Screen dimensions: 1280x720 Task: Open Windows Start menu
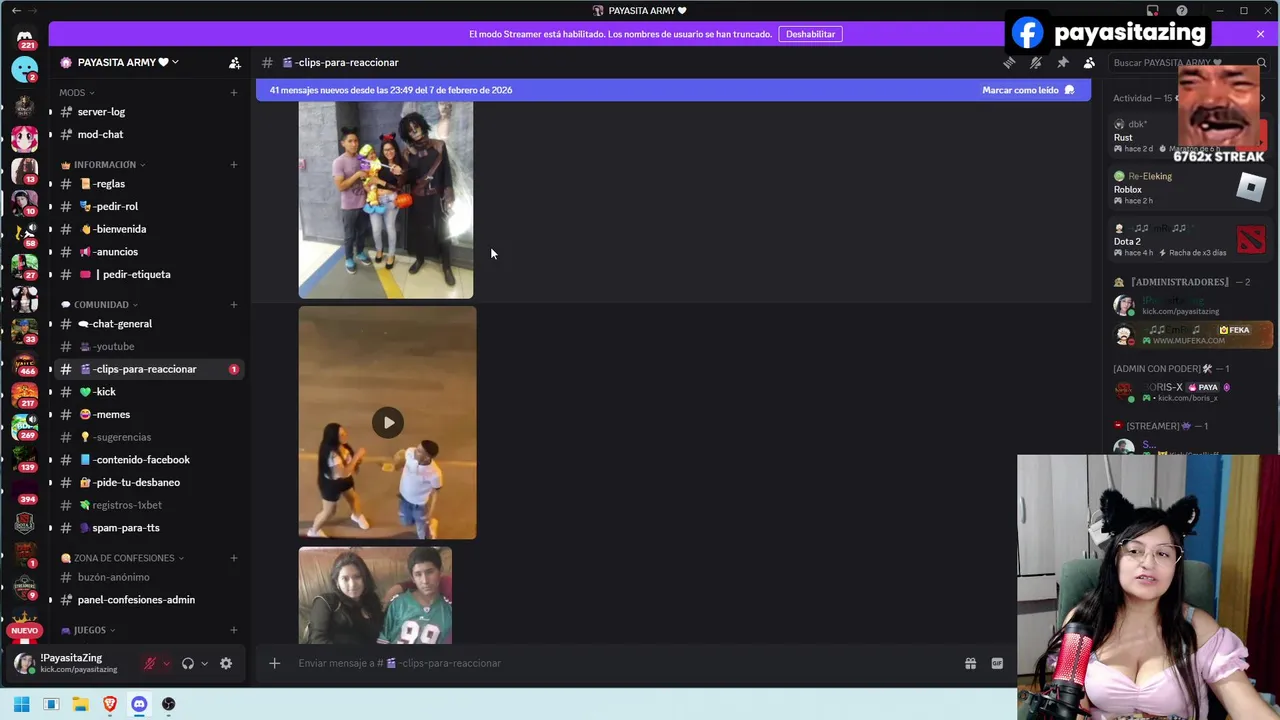21,704
